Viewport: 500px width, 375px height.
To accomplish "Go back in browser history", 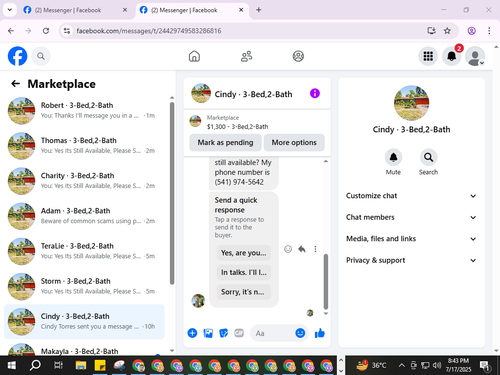I will [x=11, y=31].
